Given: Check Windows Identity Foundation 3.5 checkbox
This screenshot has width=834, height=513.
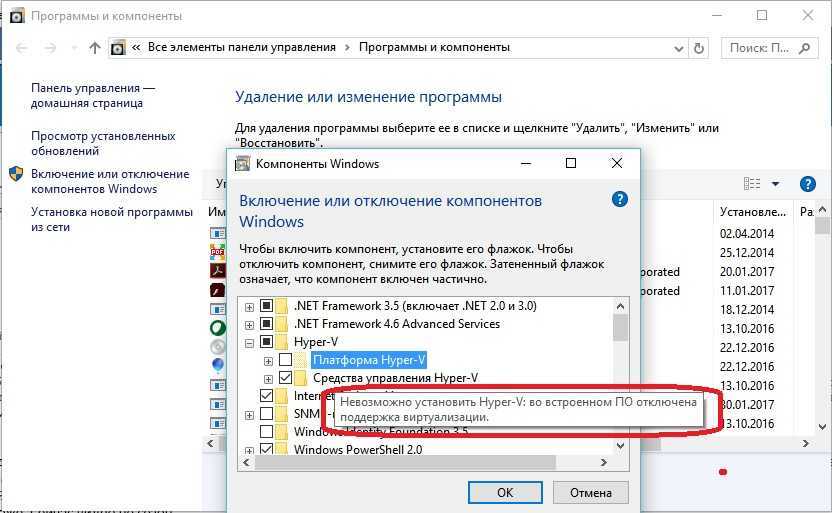Looking at the screenshot, I should [x=266, y=431].
